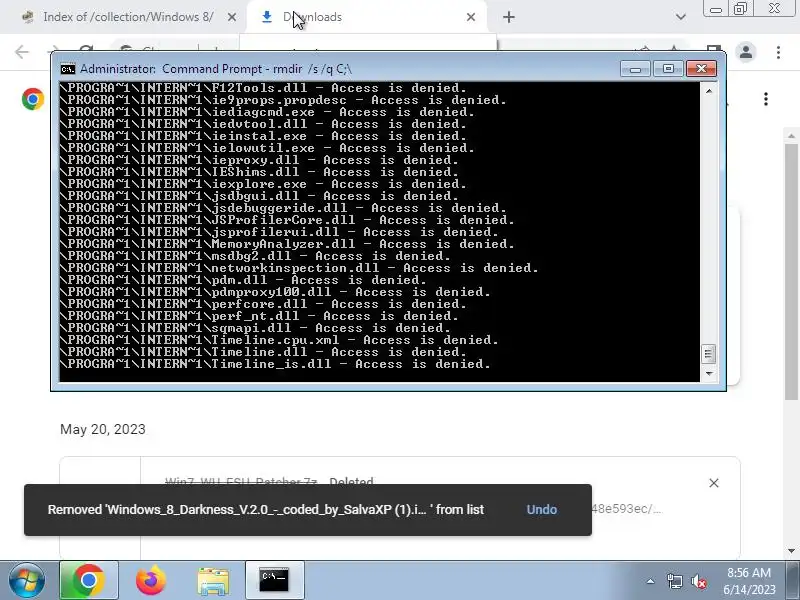
Task: Go back with Chrome's back arrow
Action: [x=22, y=52]
